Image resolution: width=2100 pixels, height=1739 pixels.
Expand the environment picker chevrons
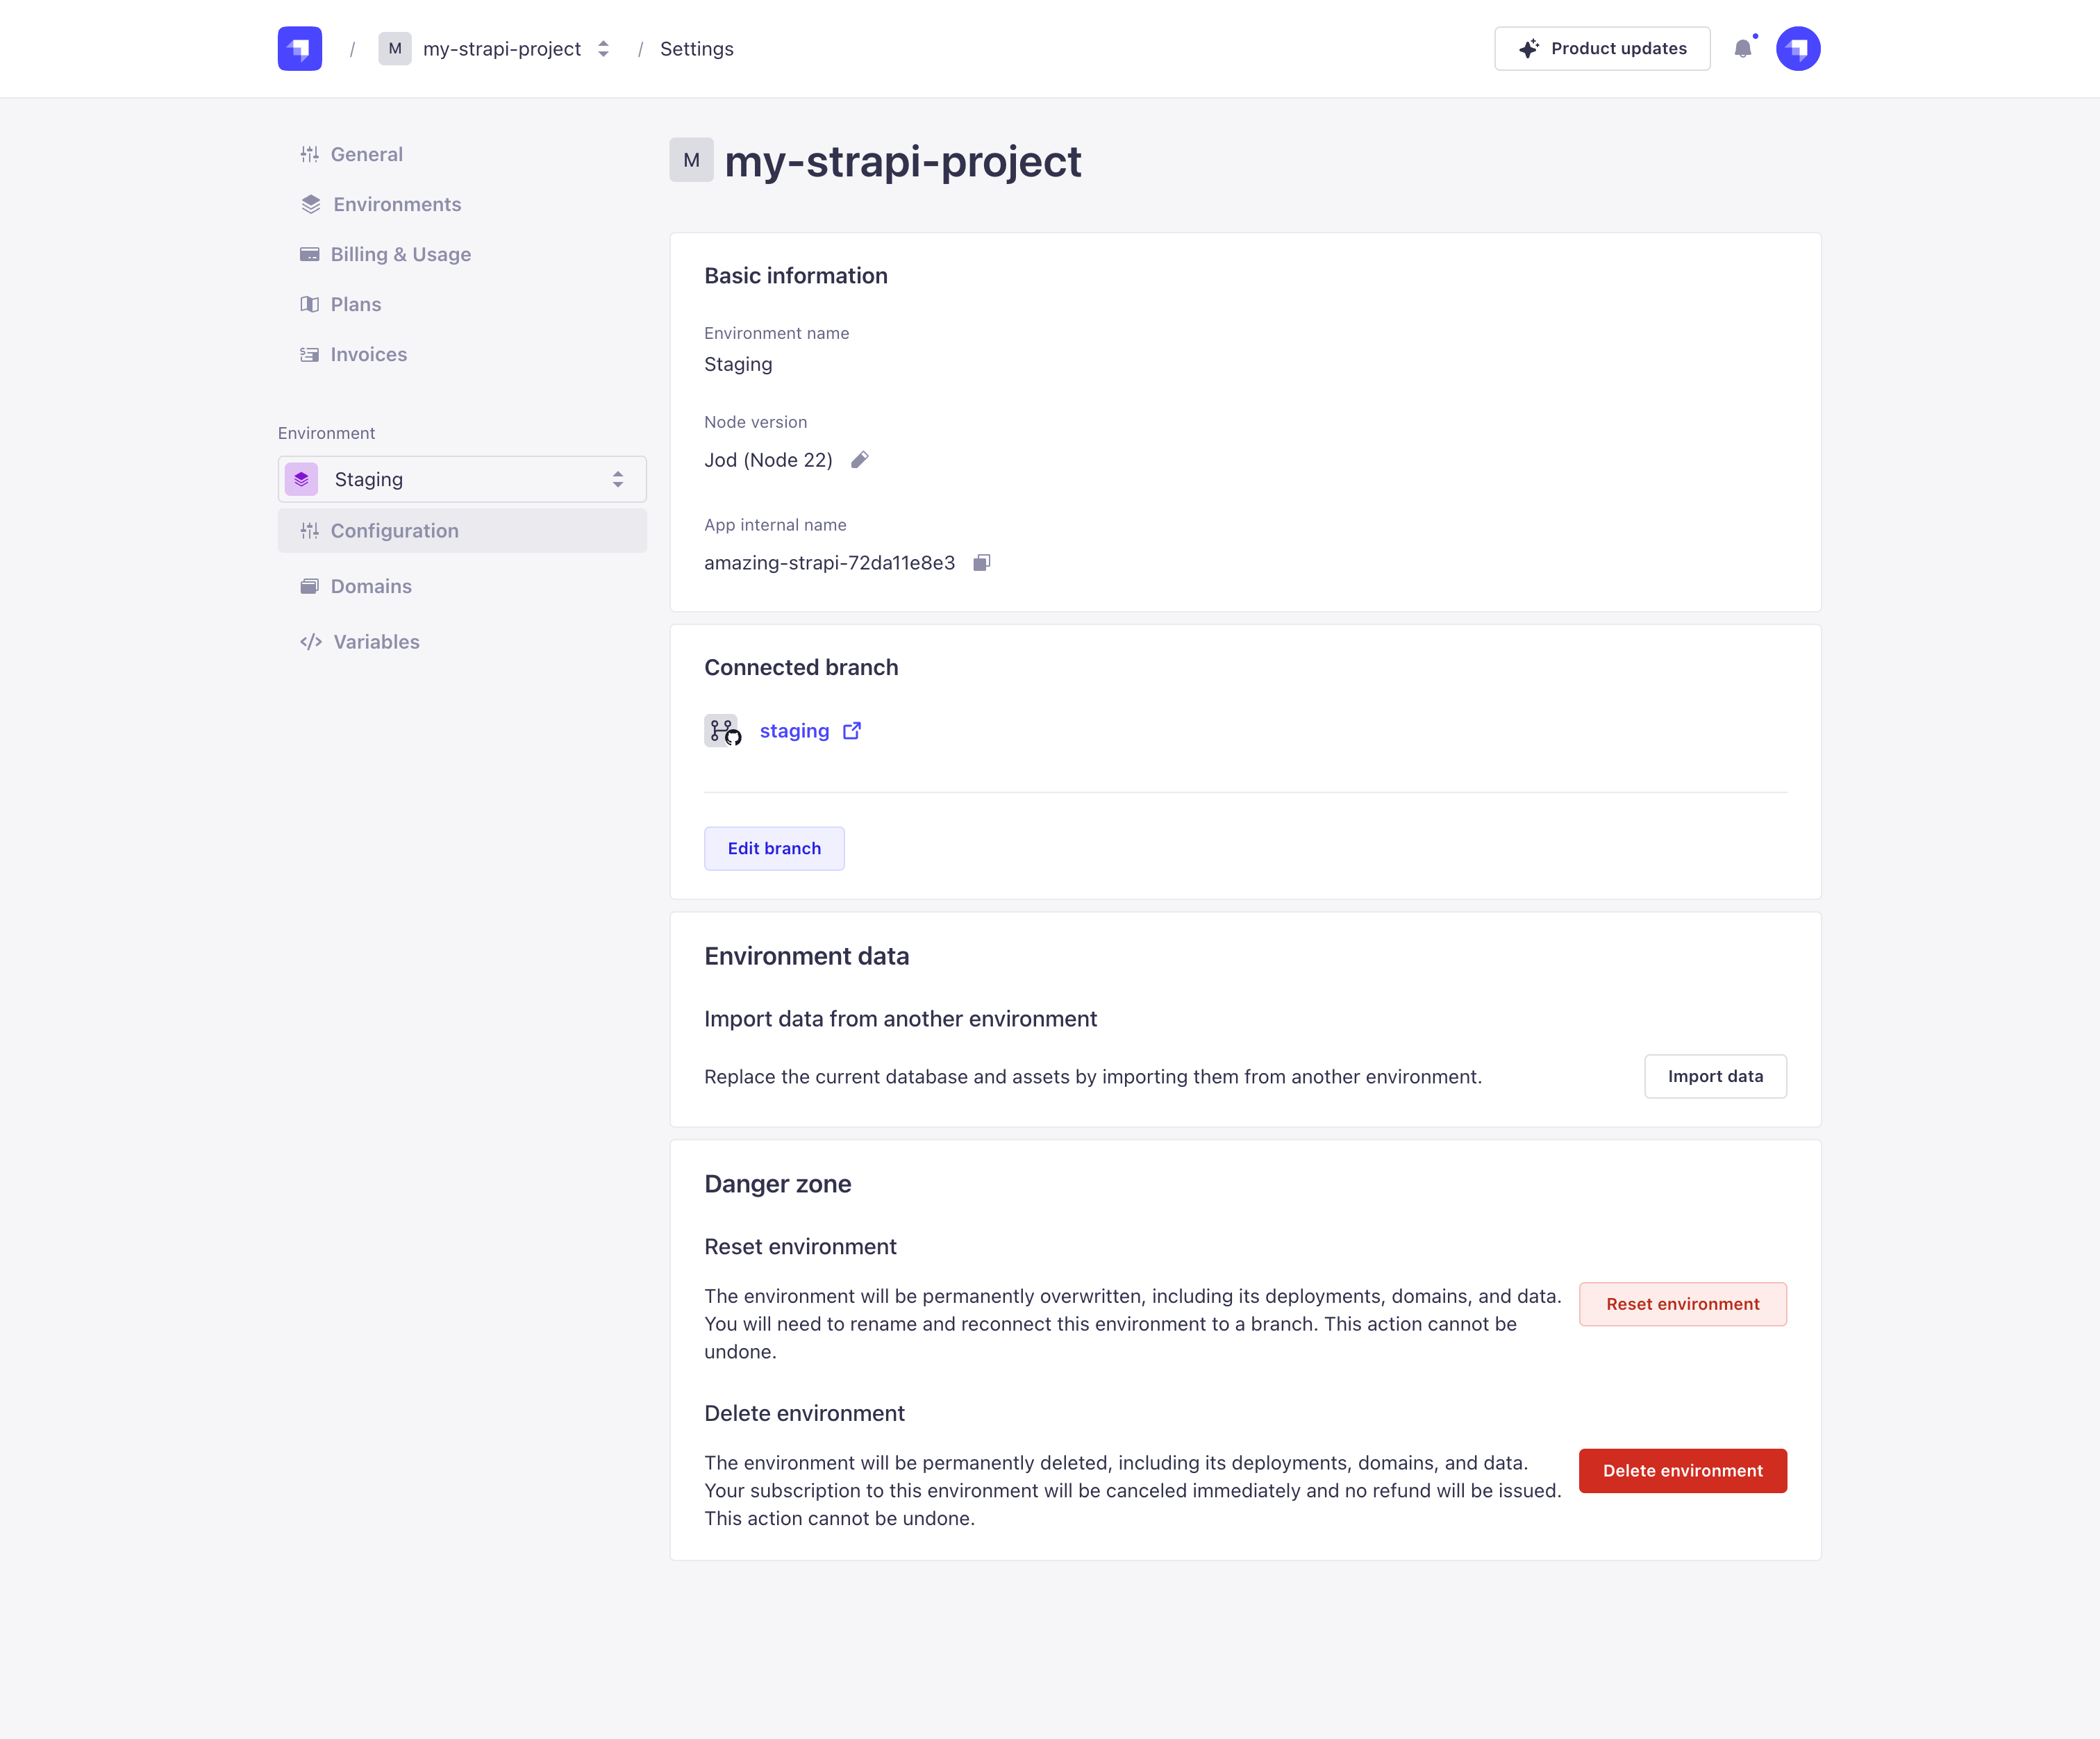pyautogui.click(x=617, y=479)
